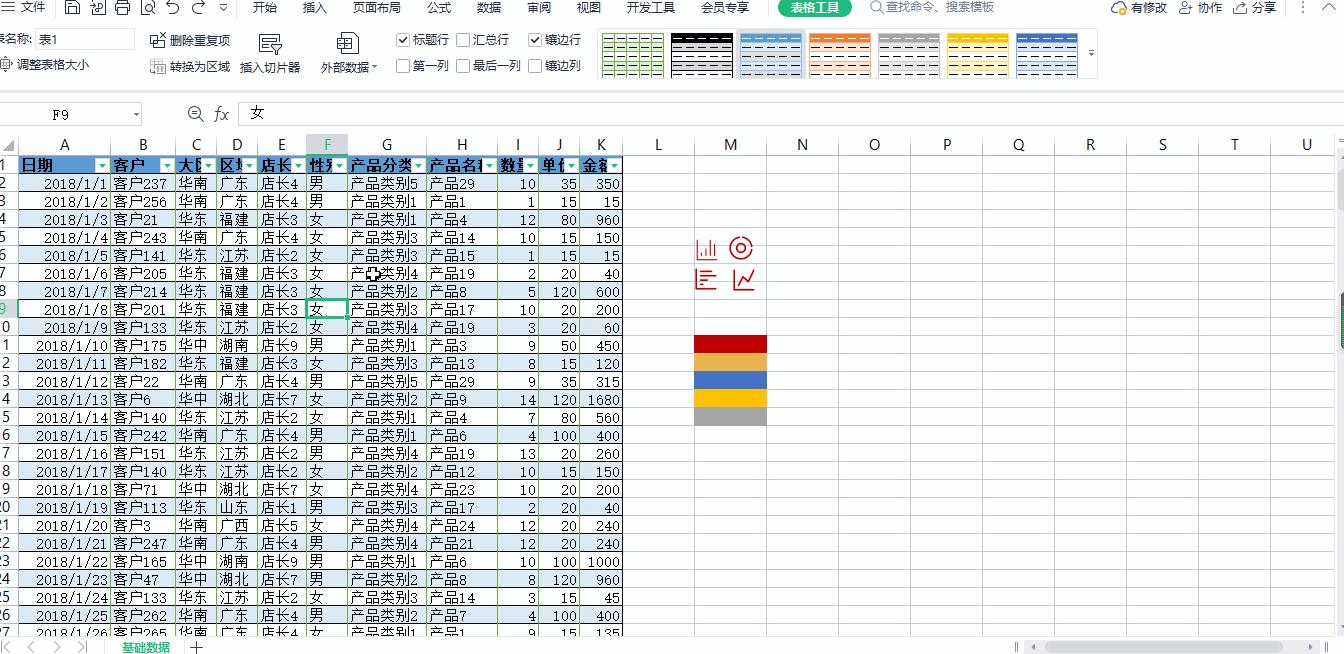Select the red color swatch in column M
This screenshot has height=654, width=1344.
coord(730,342)
